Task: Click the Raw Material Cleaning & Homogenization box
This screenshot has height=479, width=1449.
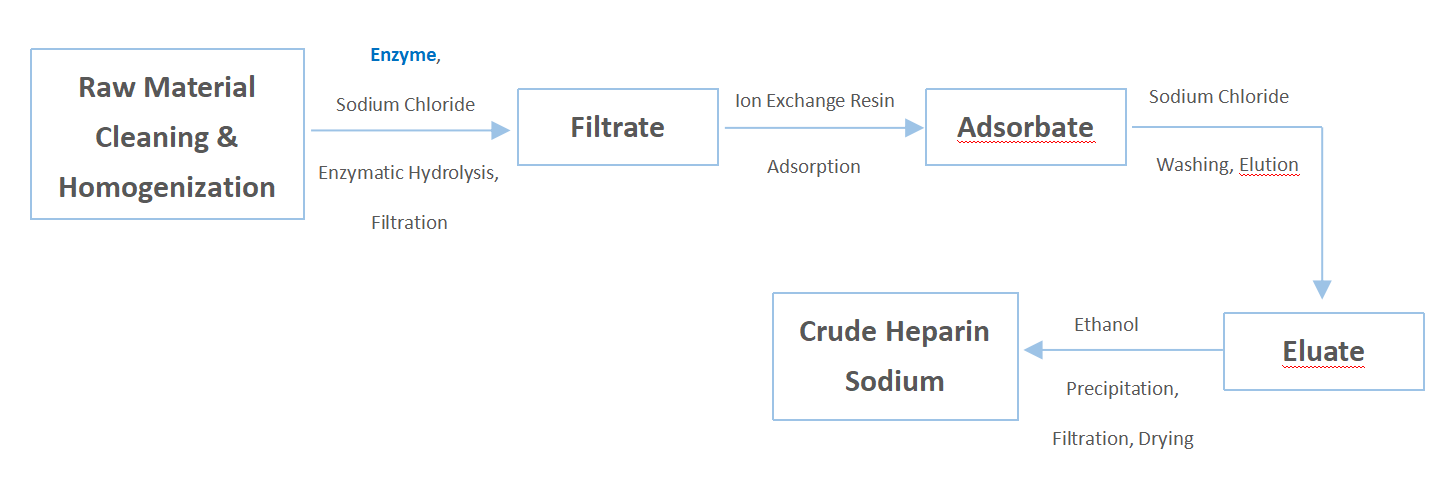Action: (x=167, y=135)
